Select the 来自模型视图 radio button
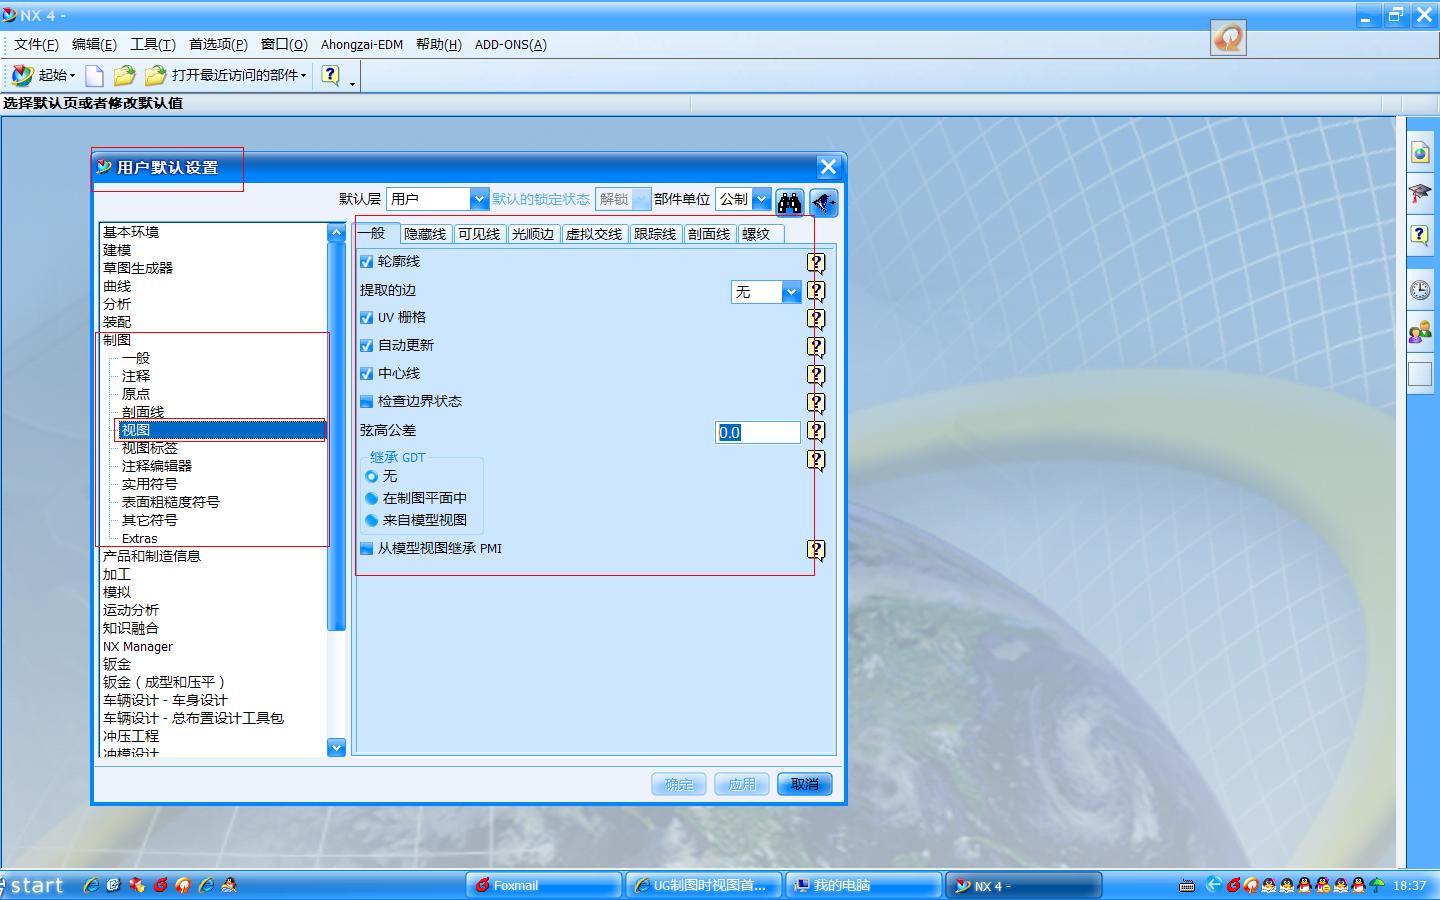This screenshot has height=900, width=1440. tap(372, 520)
